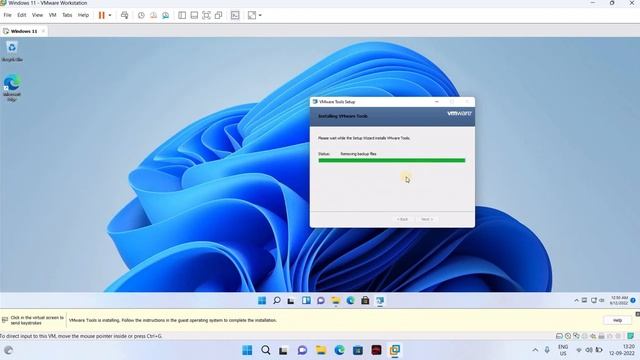640x360 pixels.
Task: Open the host Windows Start menu
Action: 247,350
